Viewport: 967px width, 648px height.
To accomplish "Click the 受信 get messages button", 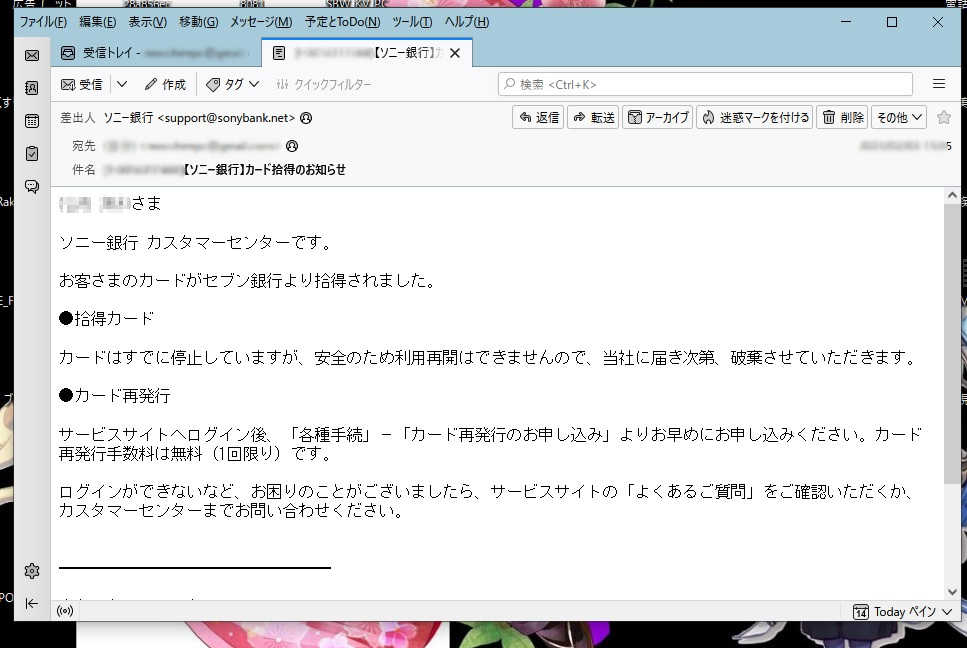I will coord(82,84).
